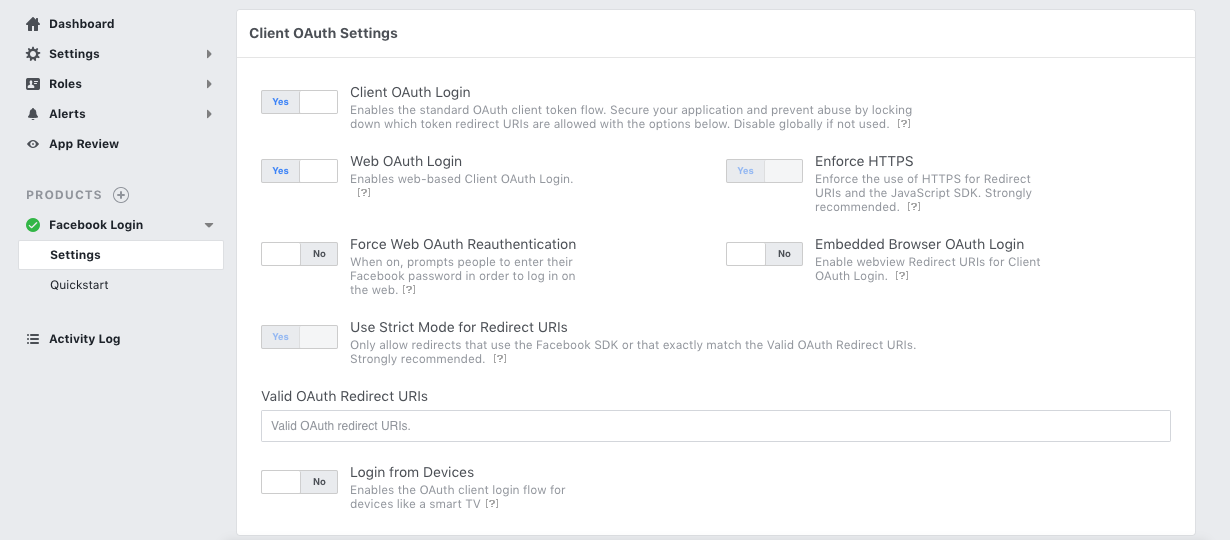Open Quickstart under Facebook Login
The image size is (1230, 540).
(x=79, y=285)
